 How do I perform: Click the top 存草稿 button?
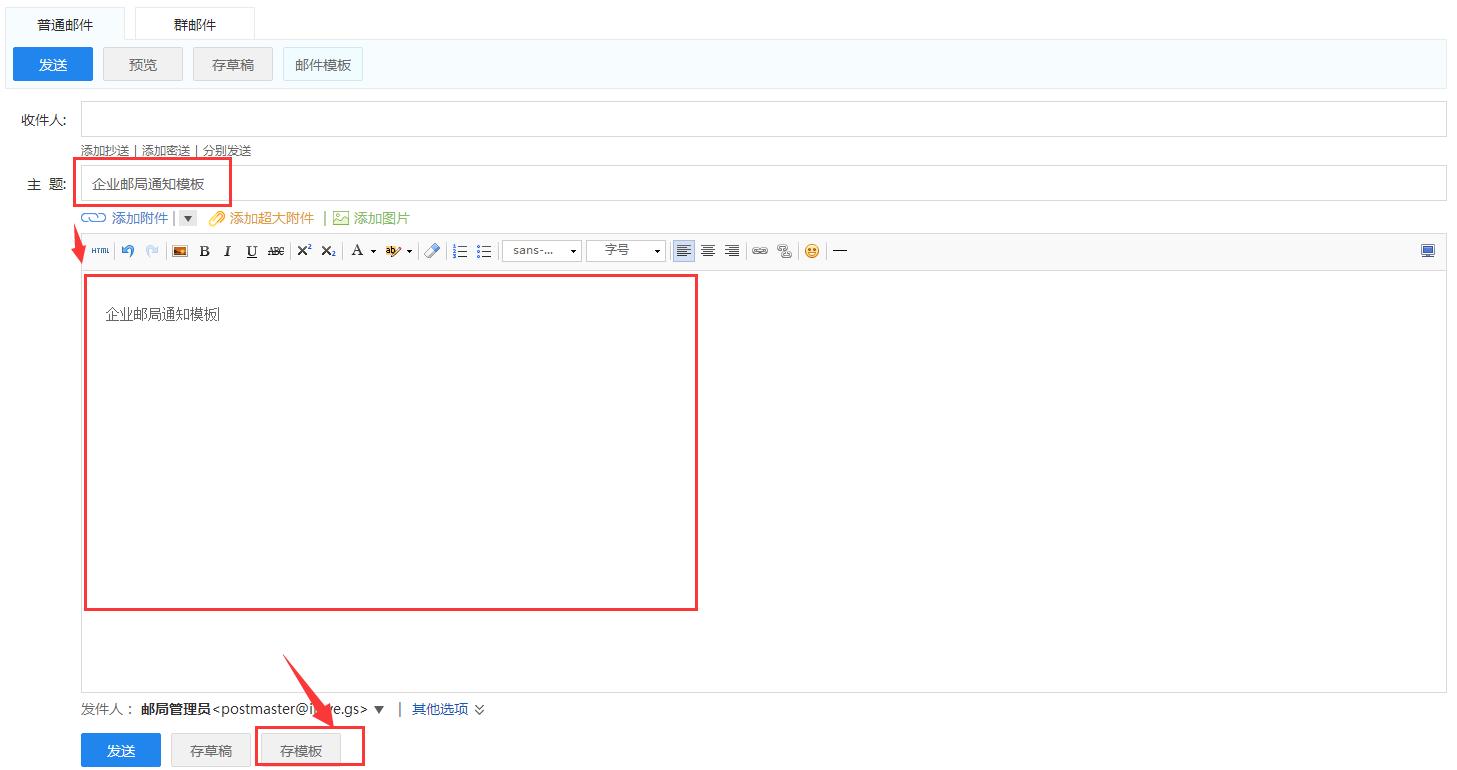coord(233,64)
